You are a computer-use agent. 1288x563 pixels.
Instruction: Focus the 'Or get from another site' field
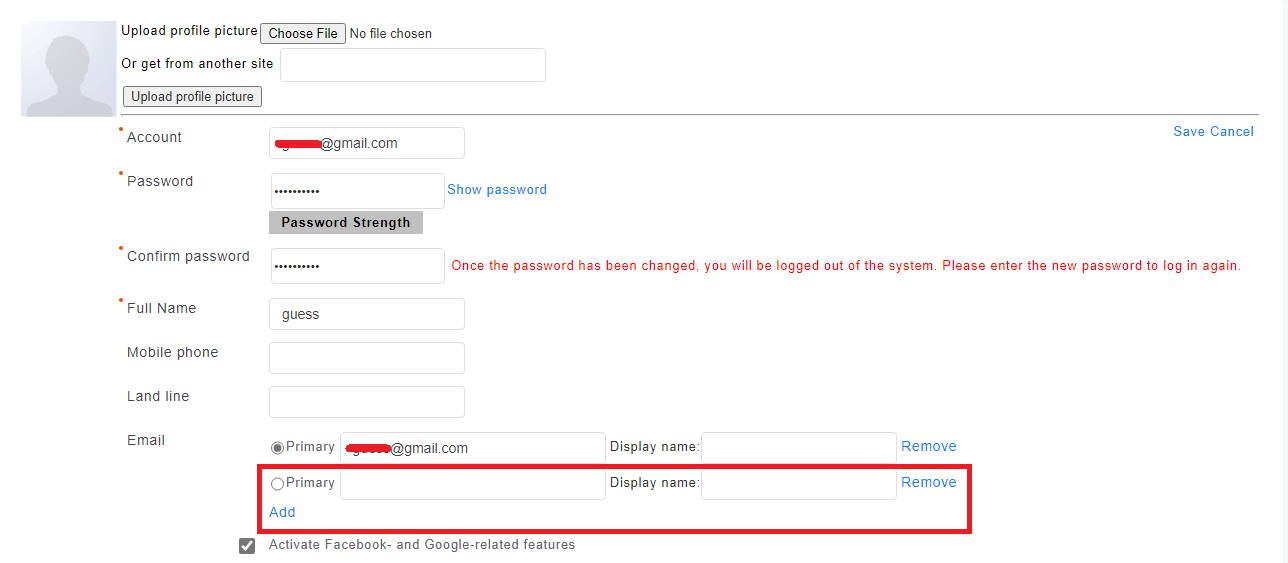pos(412,65)
